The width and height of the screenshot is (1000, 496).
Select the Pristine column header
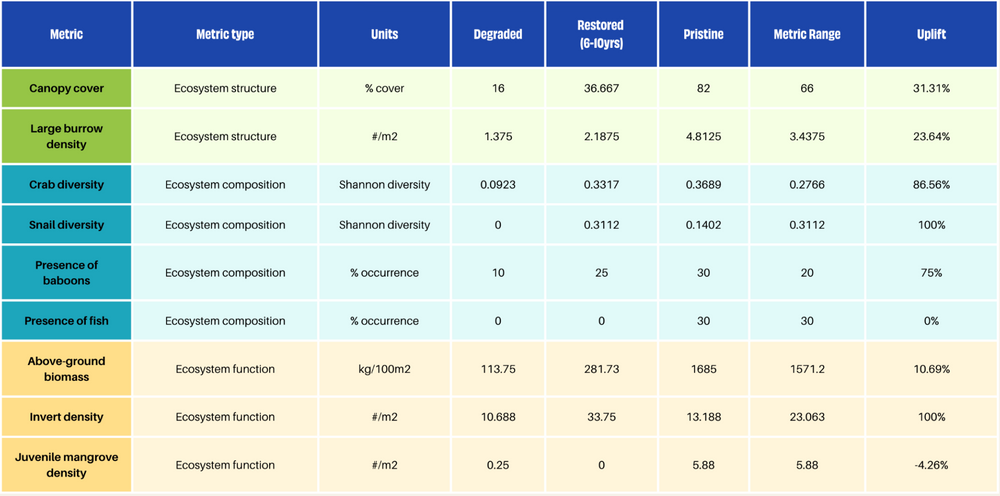pos(704,34)
